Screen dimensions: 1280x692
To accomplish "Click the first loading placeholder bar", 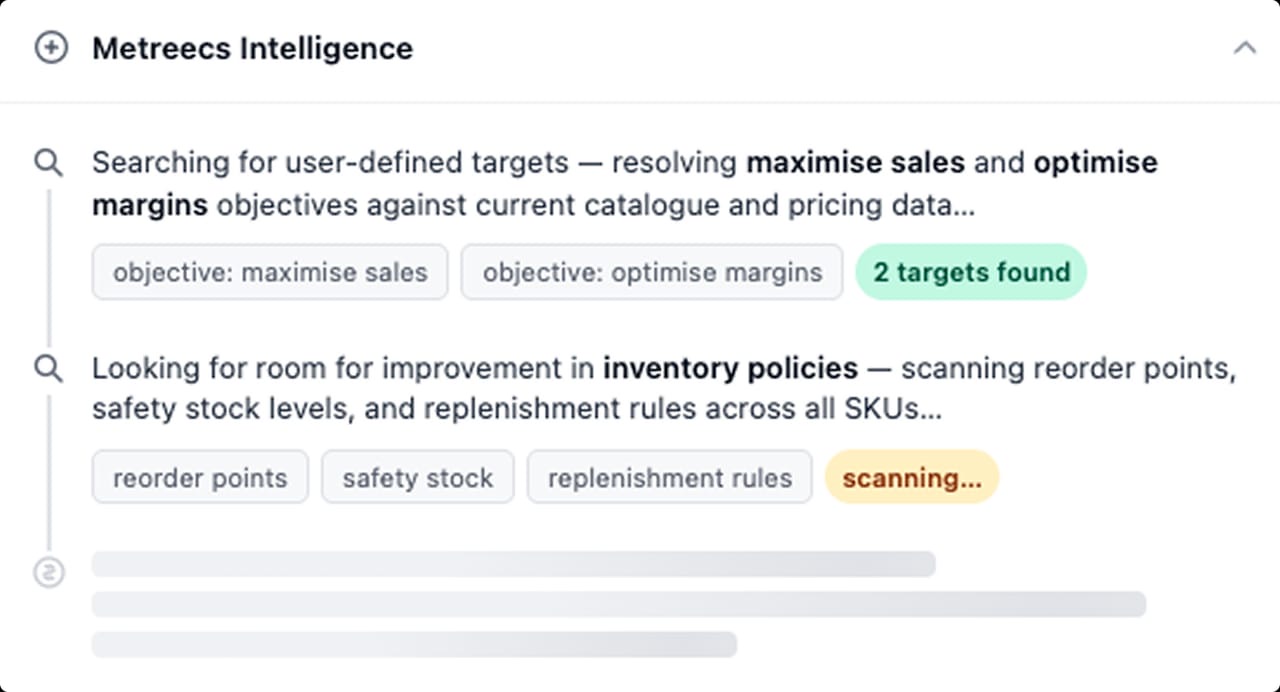I will point(514,564).
